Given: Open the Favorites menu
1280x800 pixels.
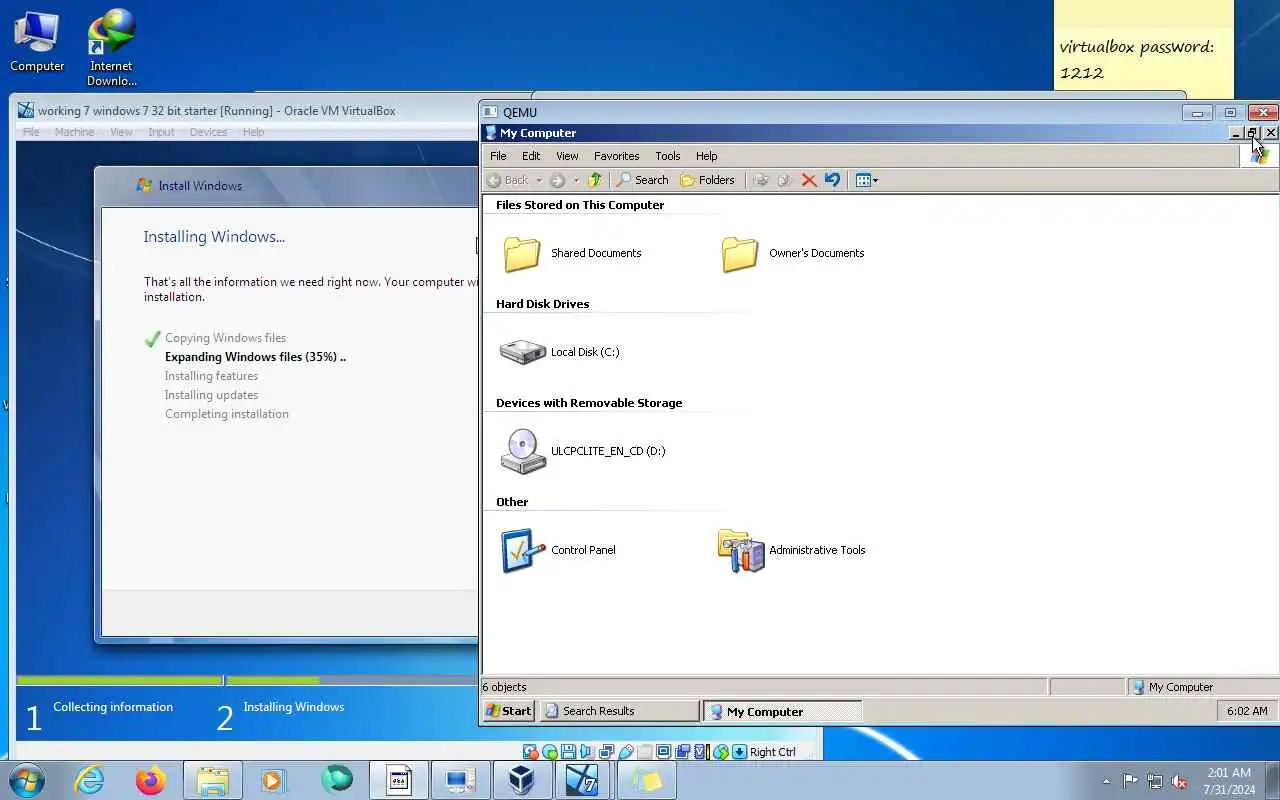Looking at the screenshot, I should (617, 156).
